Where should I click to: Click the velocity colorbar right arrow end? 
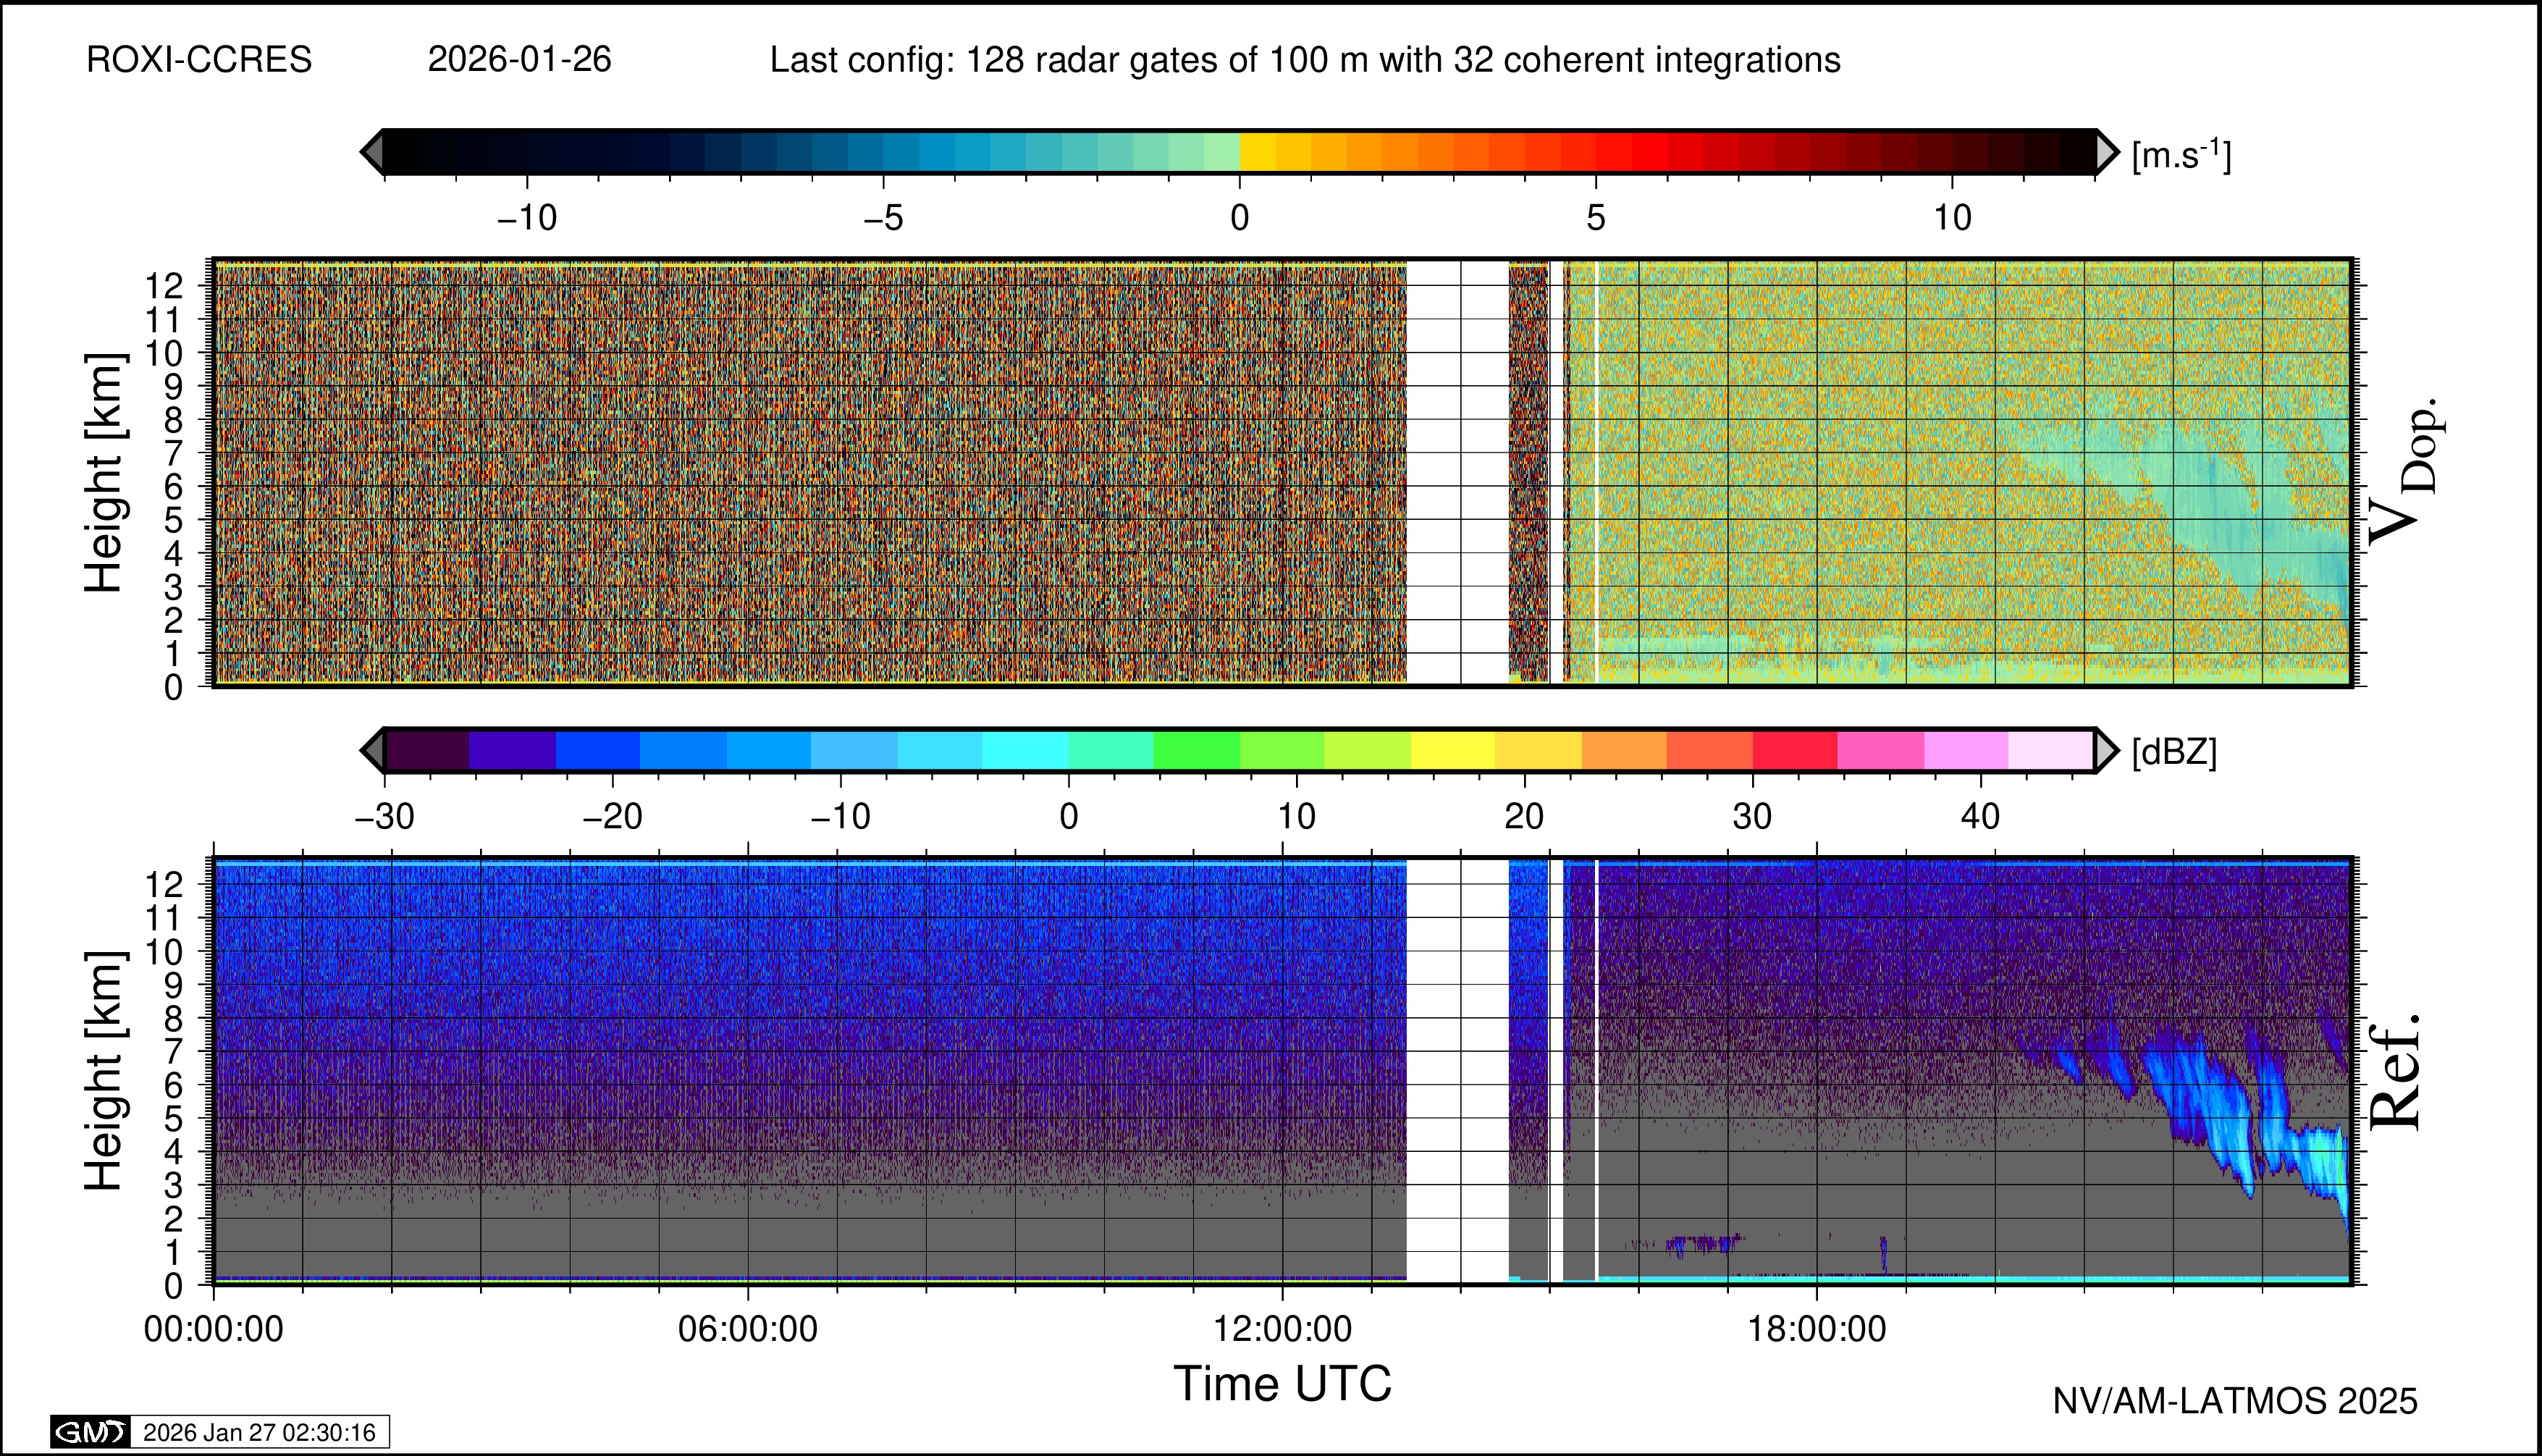(2106, 152)
